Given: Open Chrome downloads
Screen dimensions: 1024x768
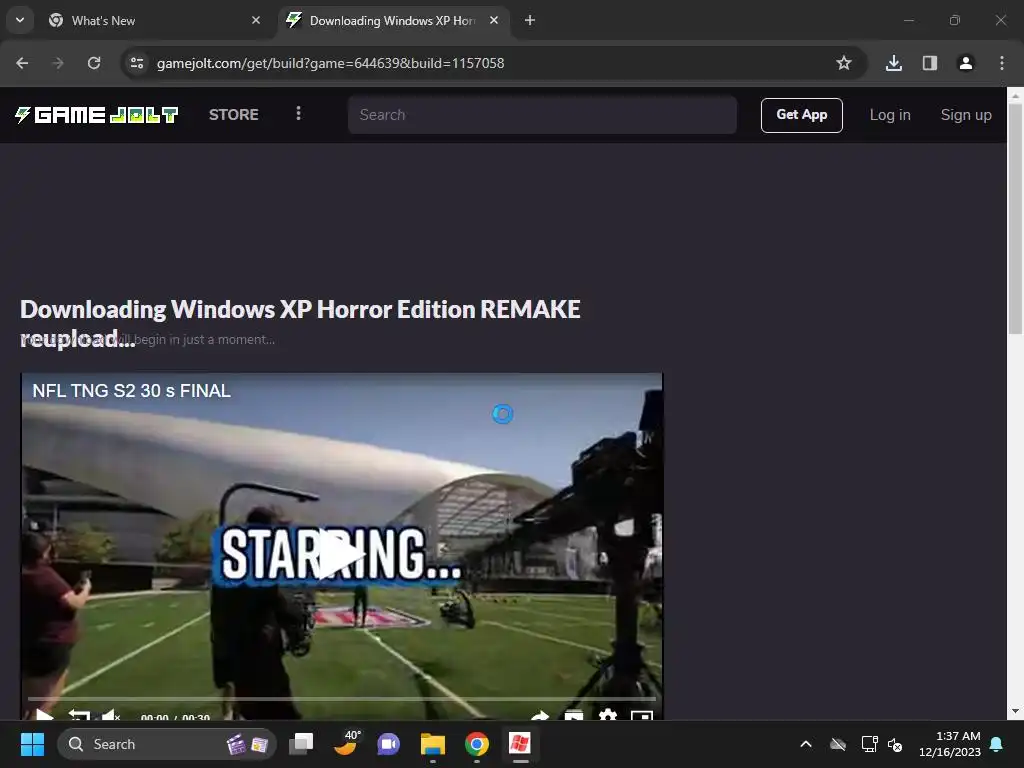Looking at the screenshot, I should [893, 63].
